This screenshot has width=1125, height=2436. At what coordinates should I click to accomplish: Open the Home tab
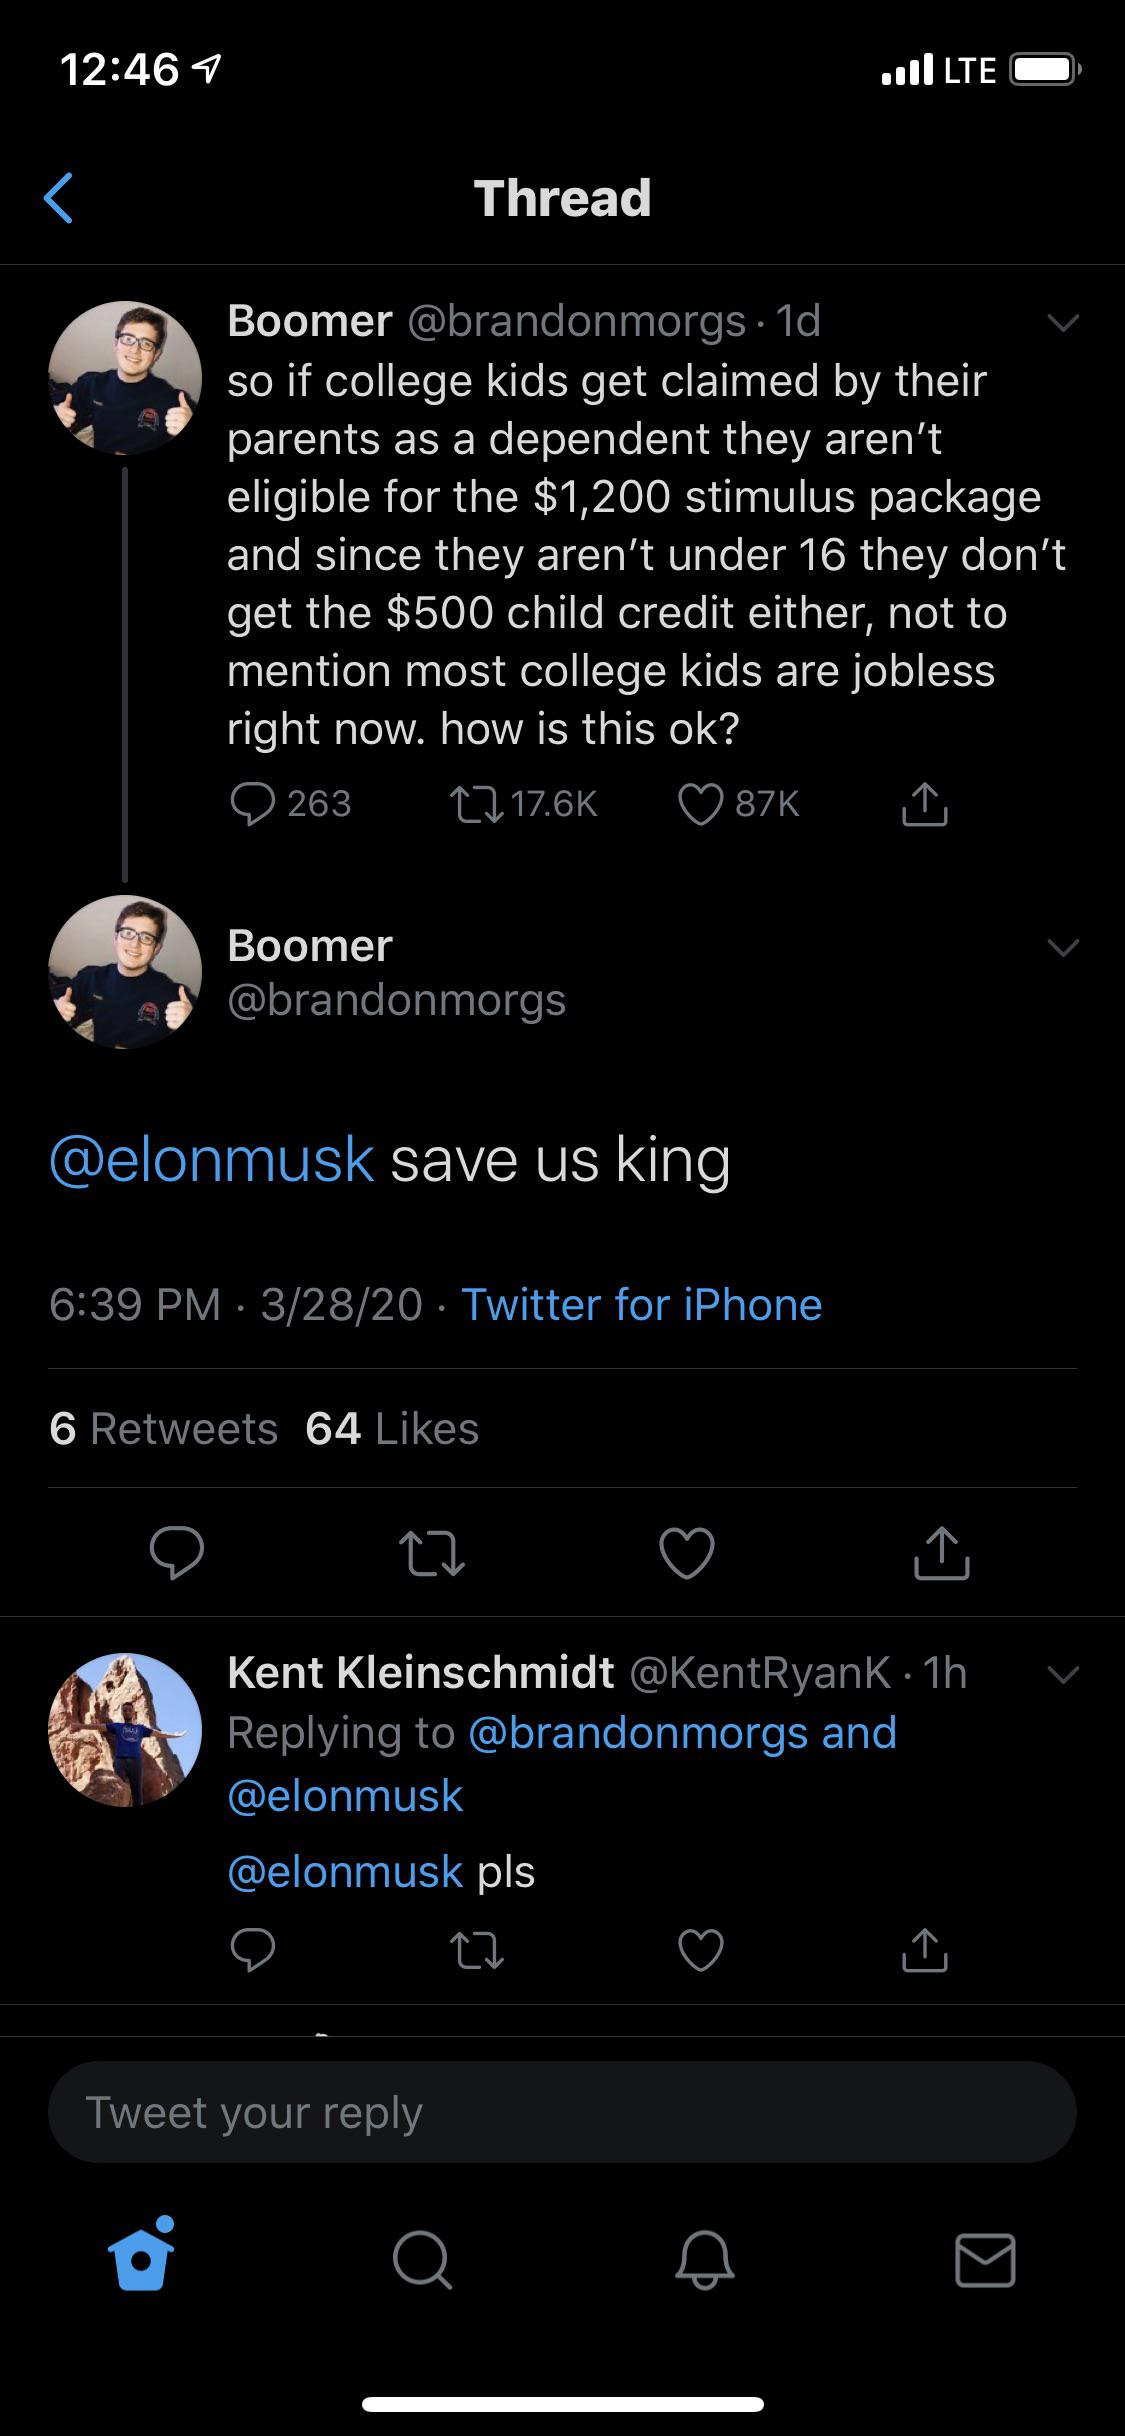pyautogui.click(x=141, y=2260)
